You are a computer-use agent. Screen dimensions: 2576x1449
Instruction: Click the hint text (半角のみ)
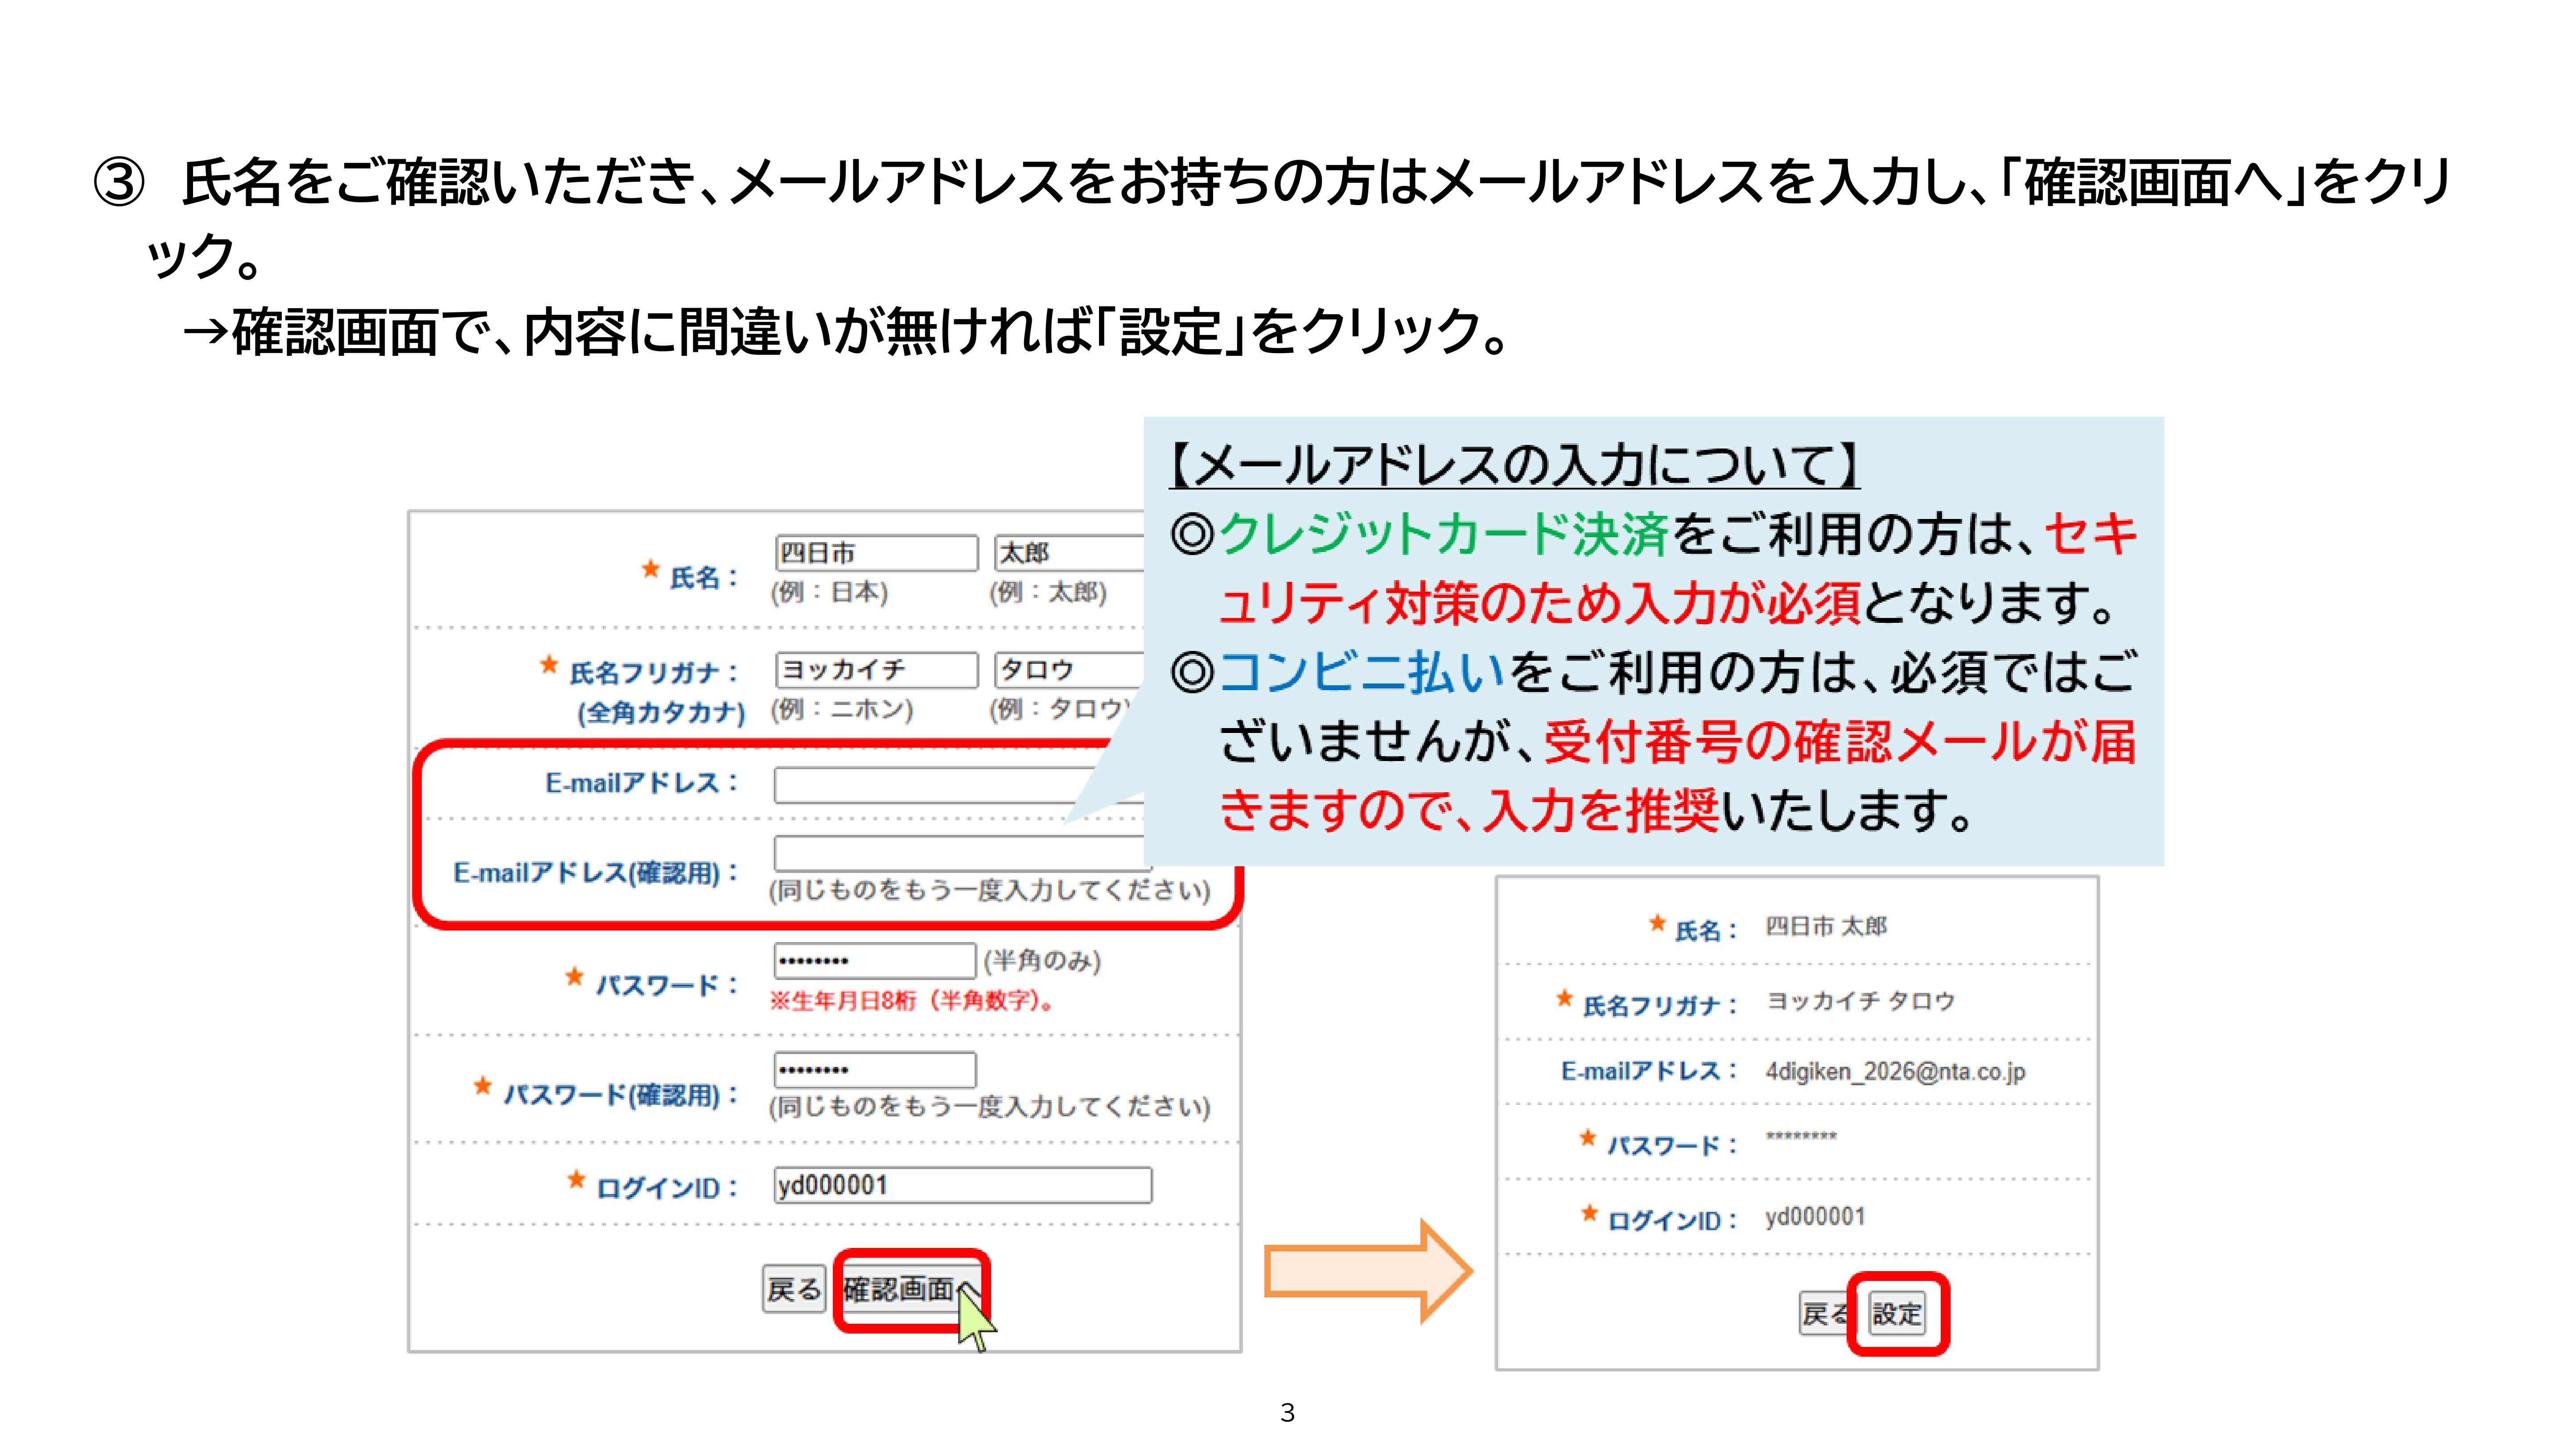pyautogui.click(x=1042, y=960)
